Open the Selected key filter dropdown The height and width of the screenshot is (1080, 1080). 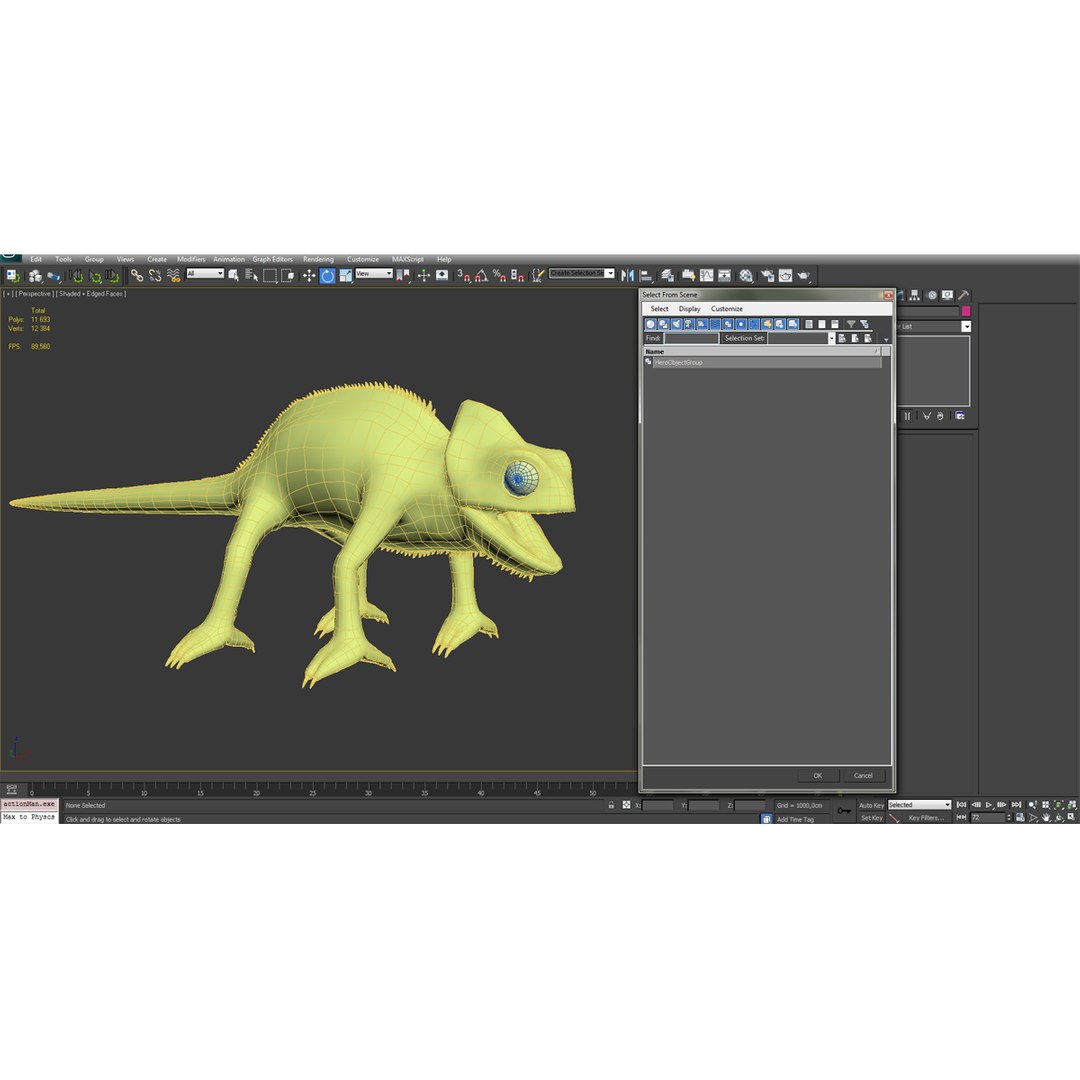(x=920, y=804)
